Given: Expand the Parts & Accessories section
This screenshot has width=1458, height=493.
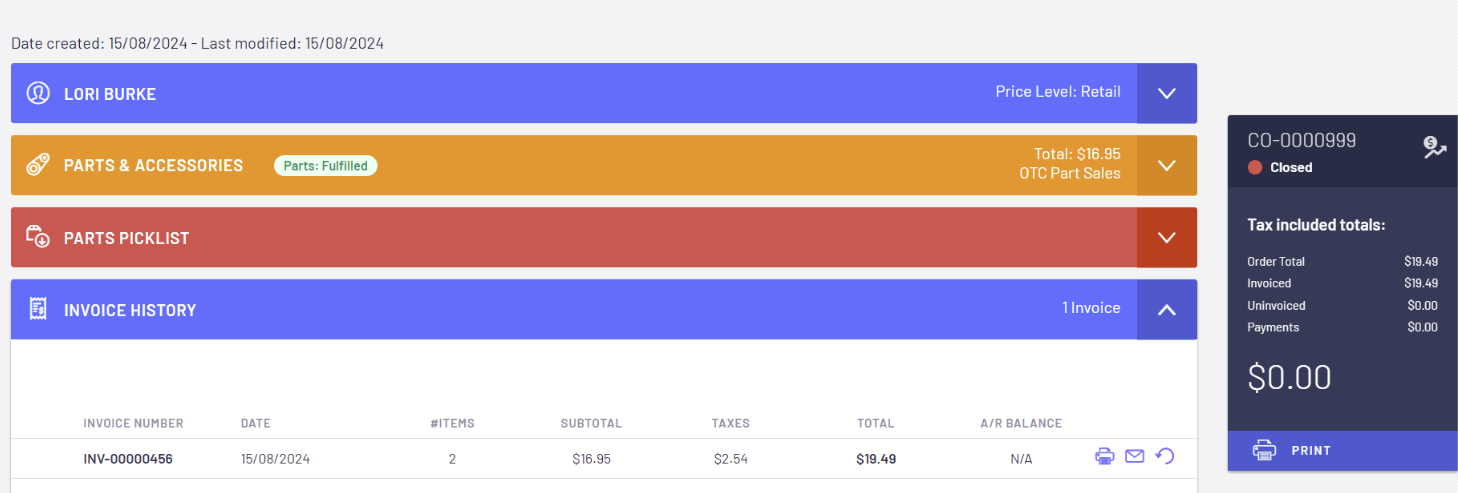Looking at the screenshot, I should [x=1166, y=165].
